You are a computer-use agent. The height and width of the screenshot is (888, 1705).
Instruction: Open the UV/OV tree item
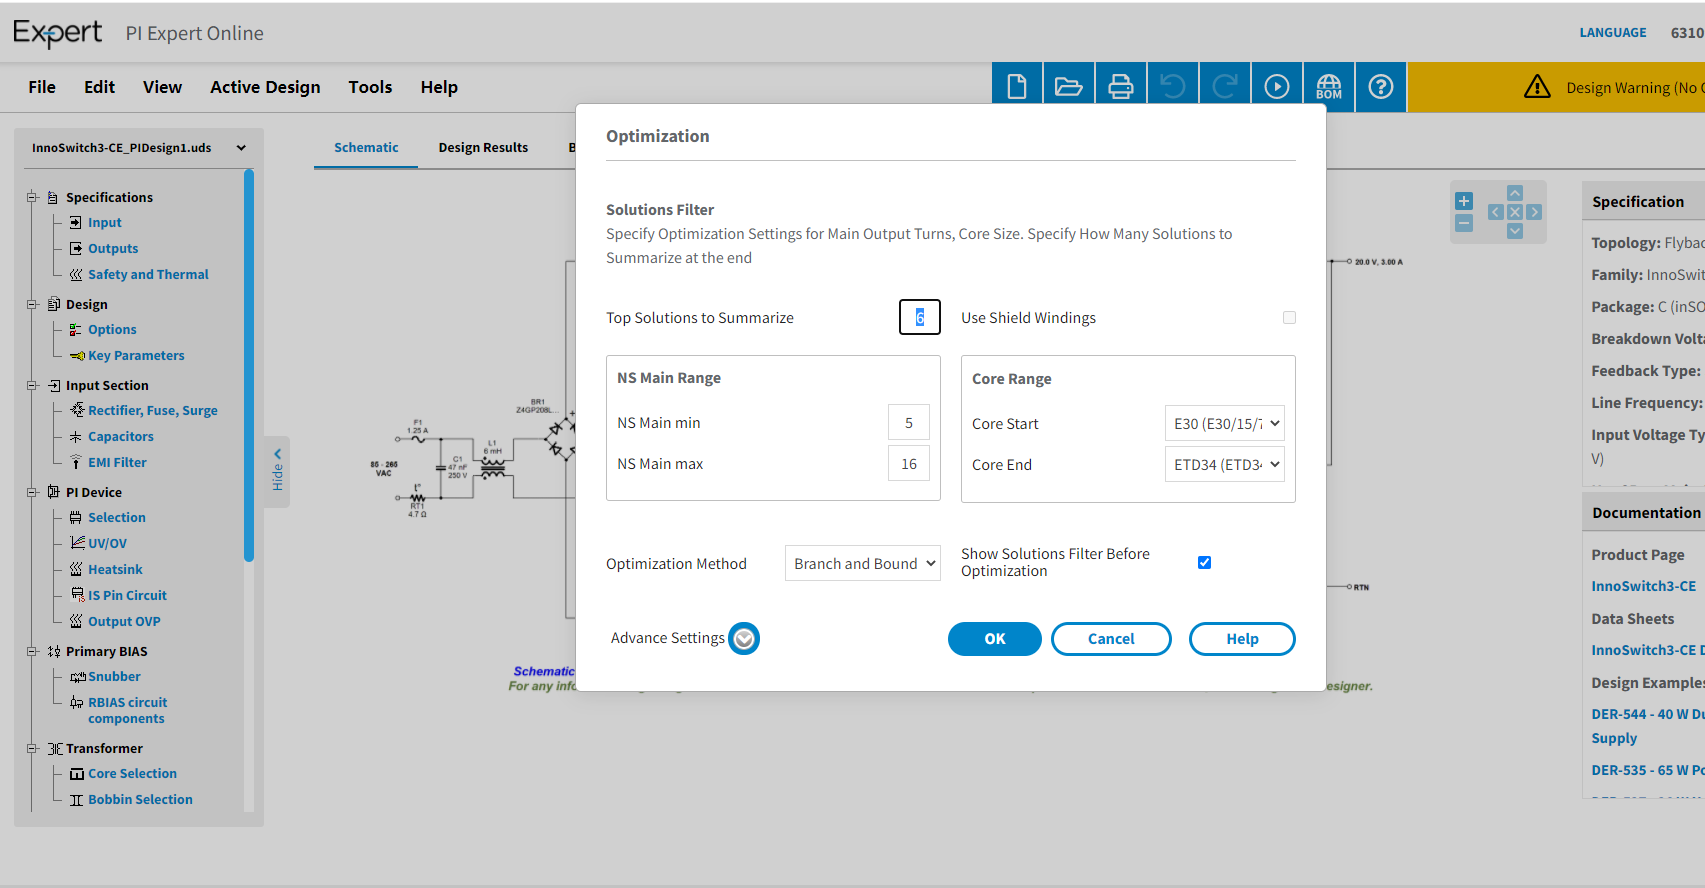[x=107, y=543]
